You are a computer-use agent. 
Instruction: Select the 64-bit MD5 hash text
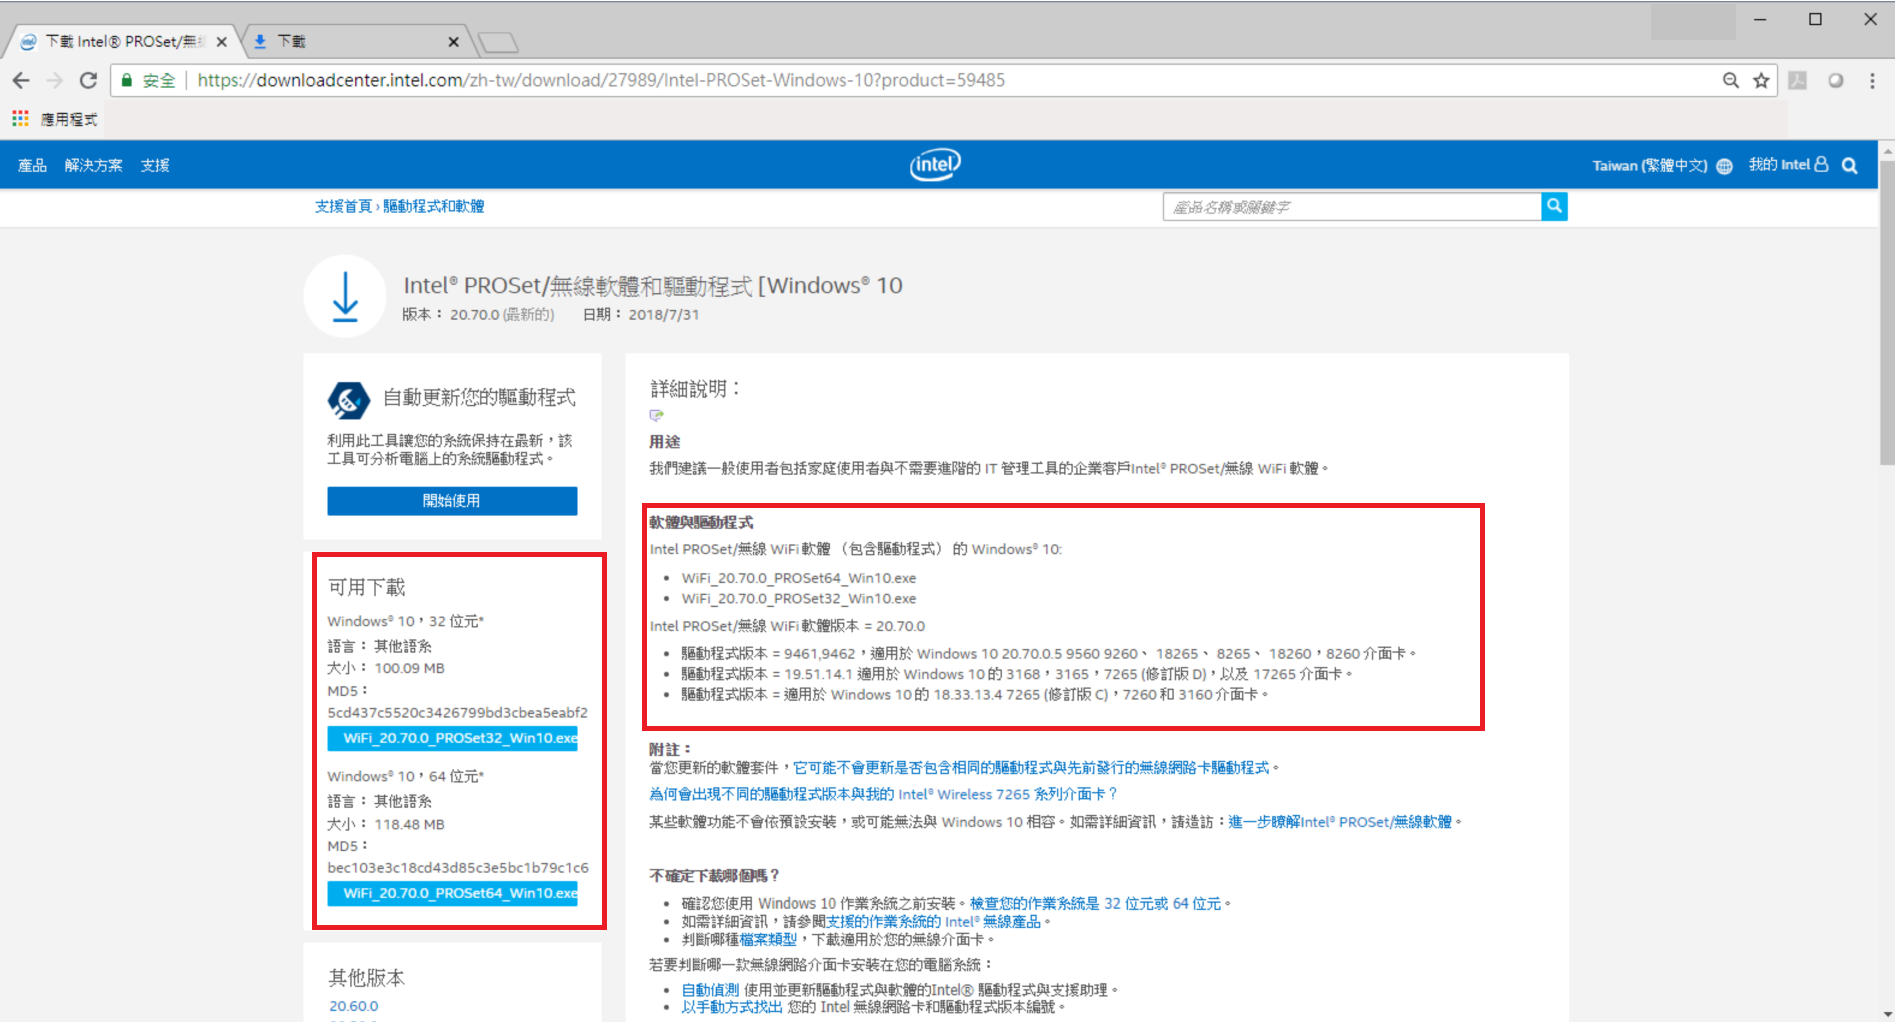[x=458, y=868]
